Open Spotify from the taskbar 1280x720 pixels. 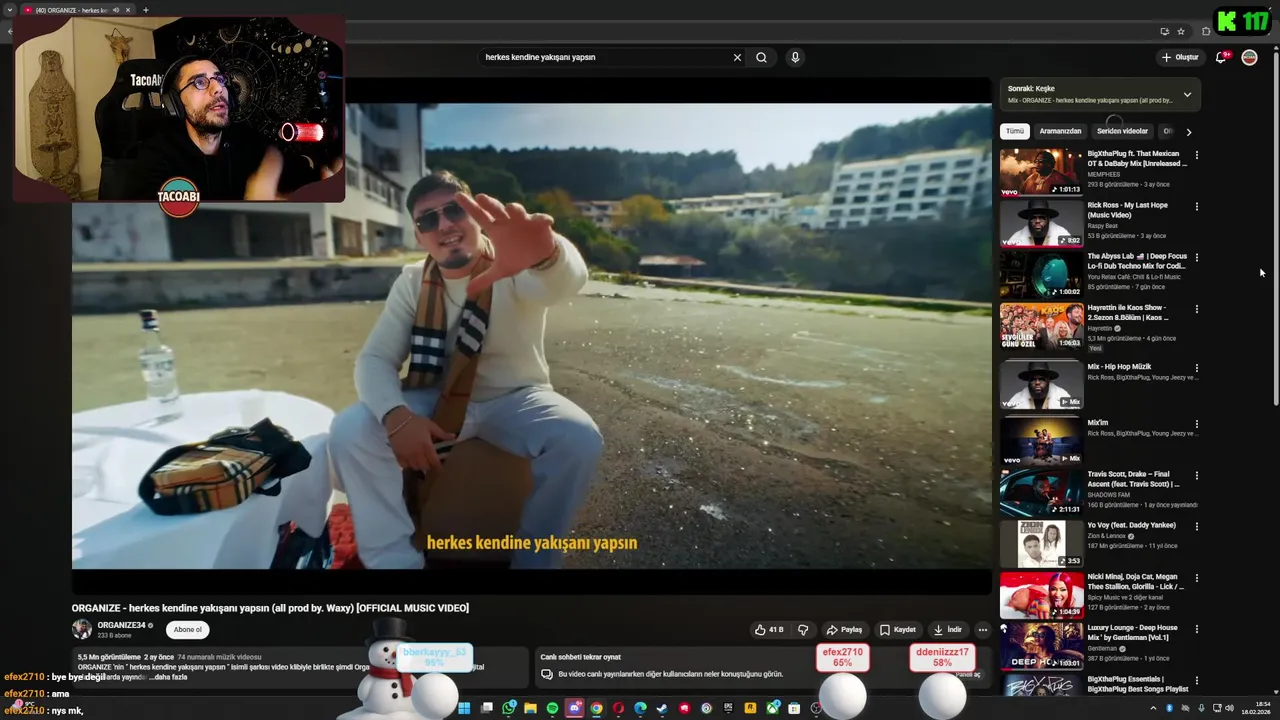click(553, 708)
